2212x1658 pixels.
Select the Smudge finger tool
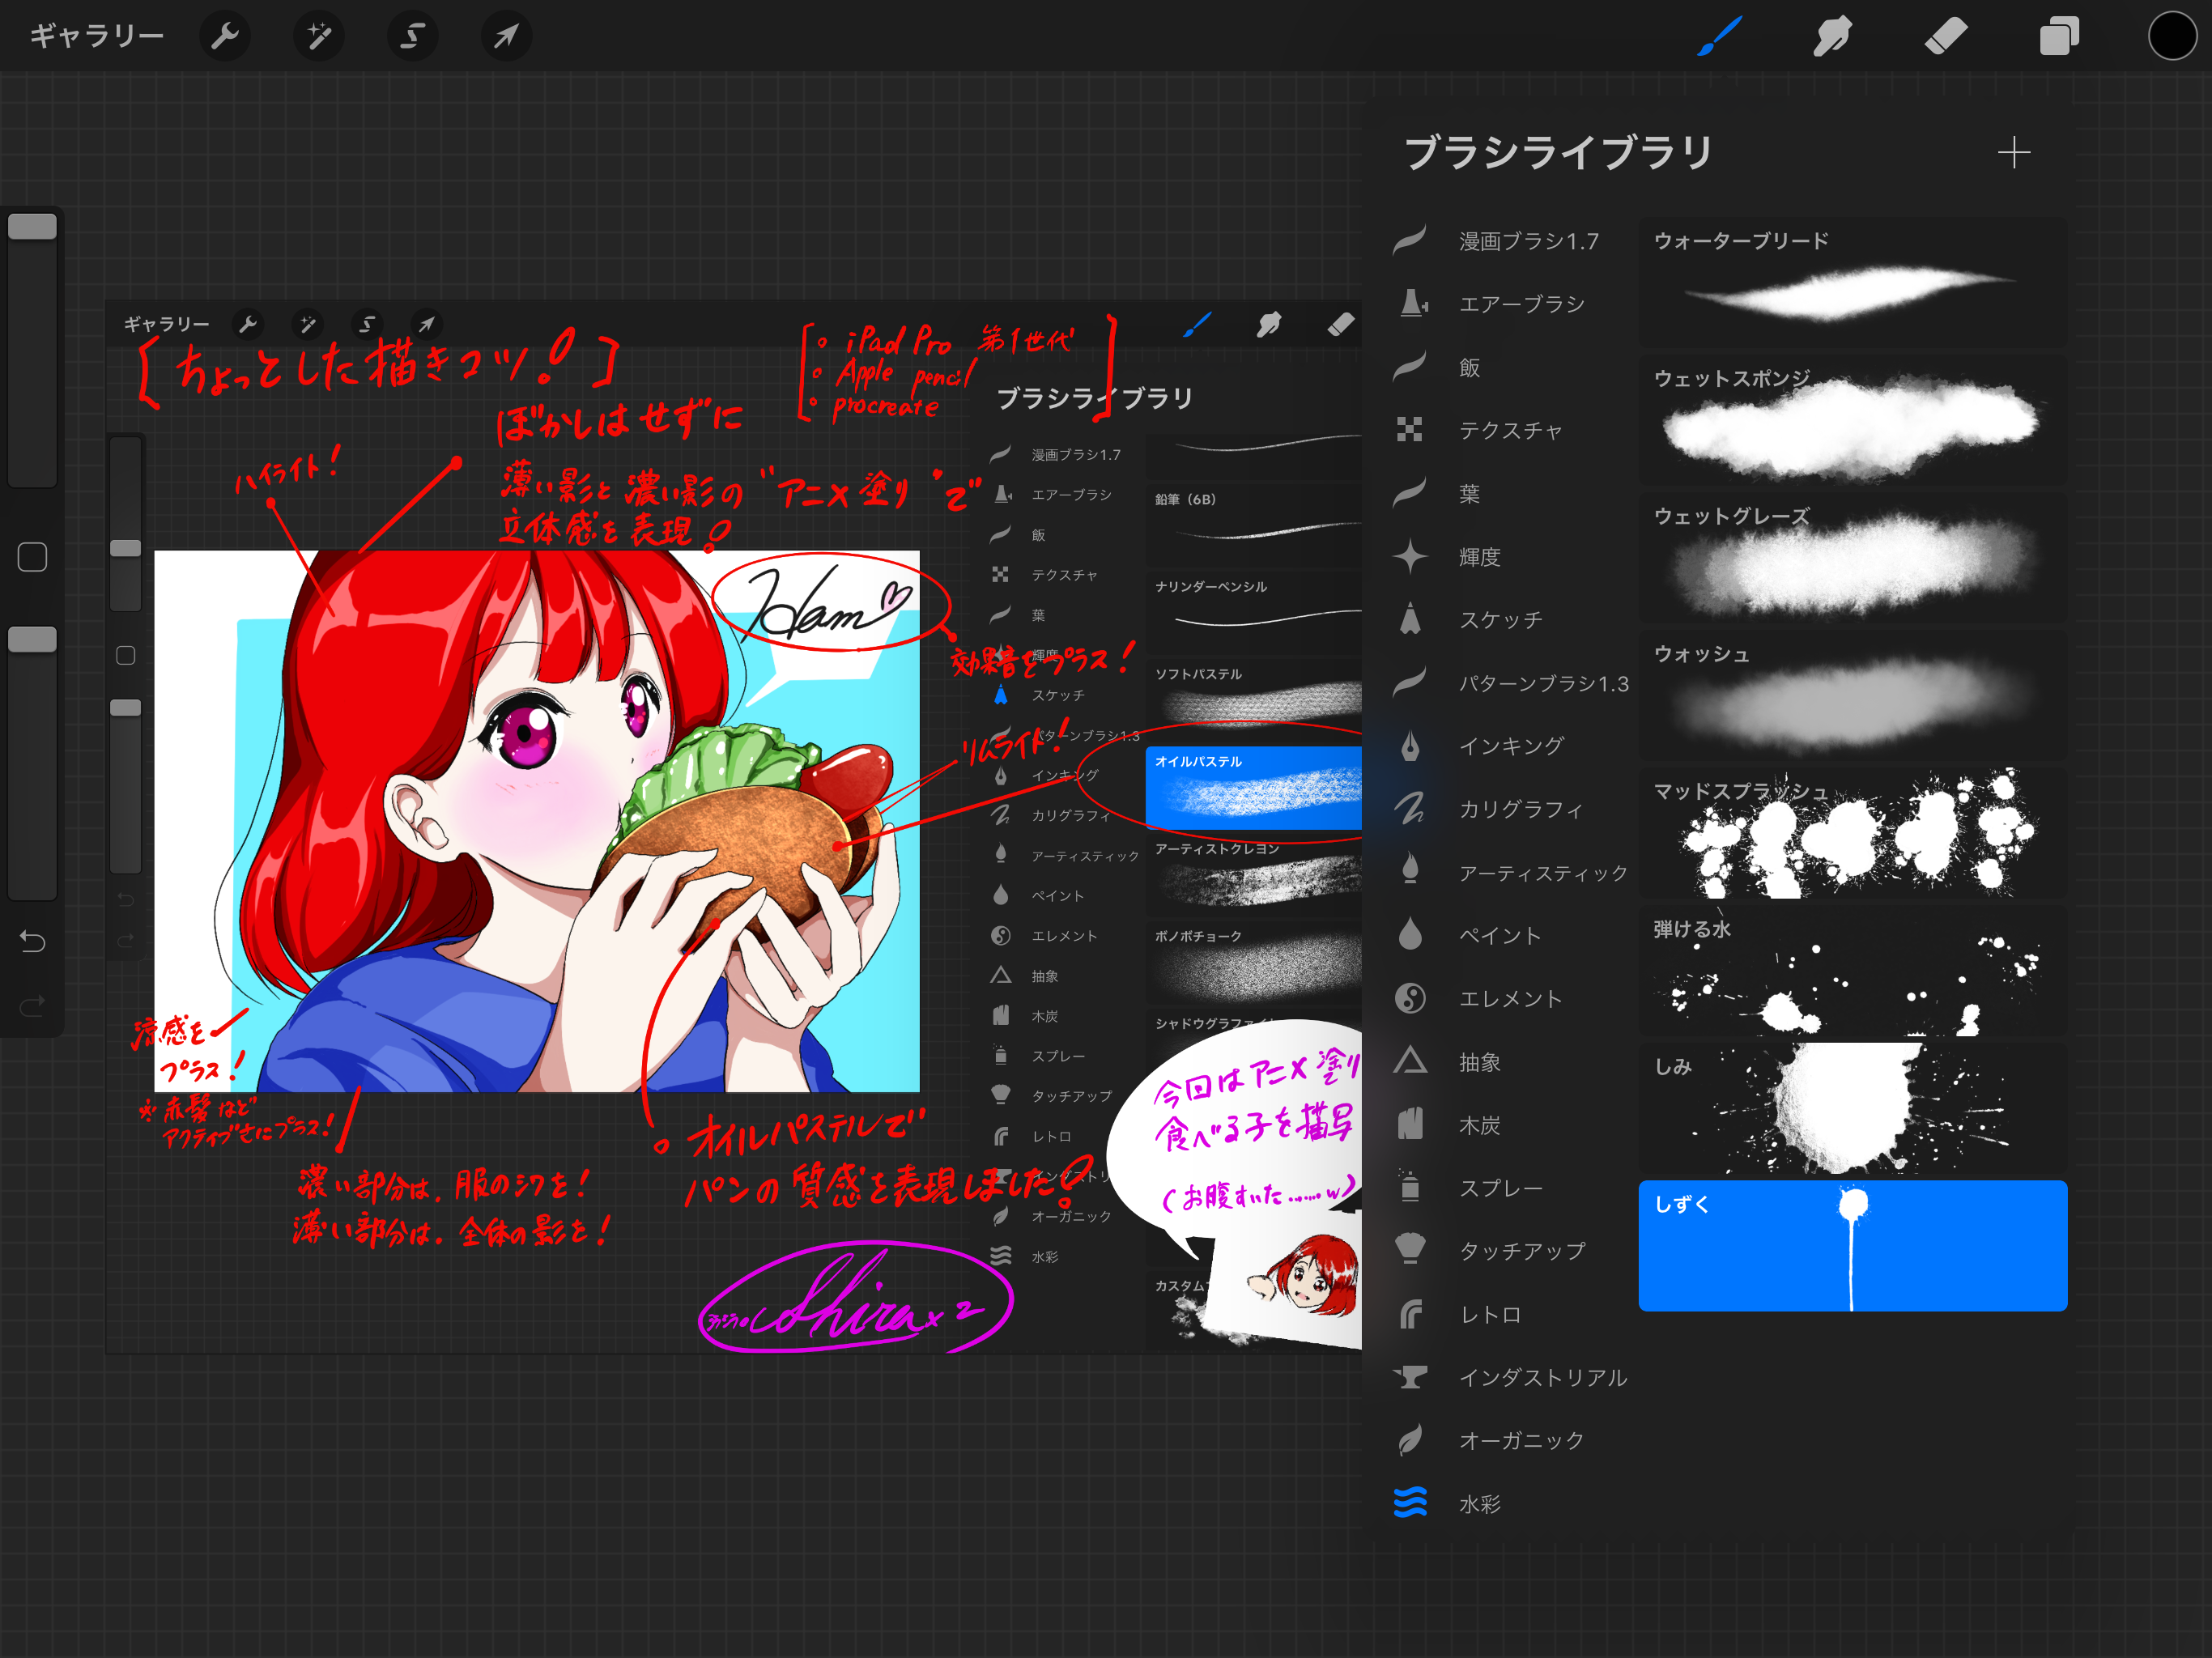click(1832, 37)
